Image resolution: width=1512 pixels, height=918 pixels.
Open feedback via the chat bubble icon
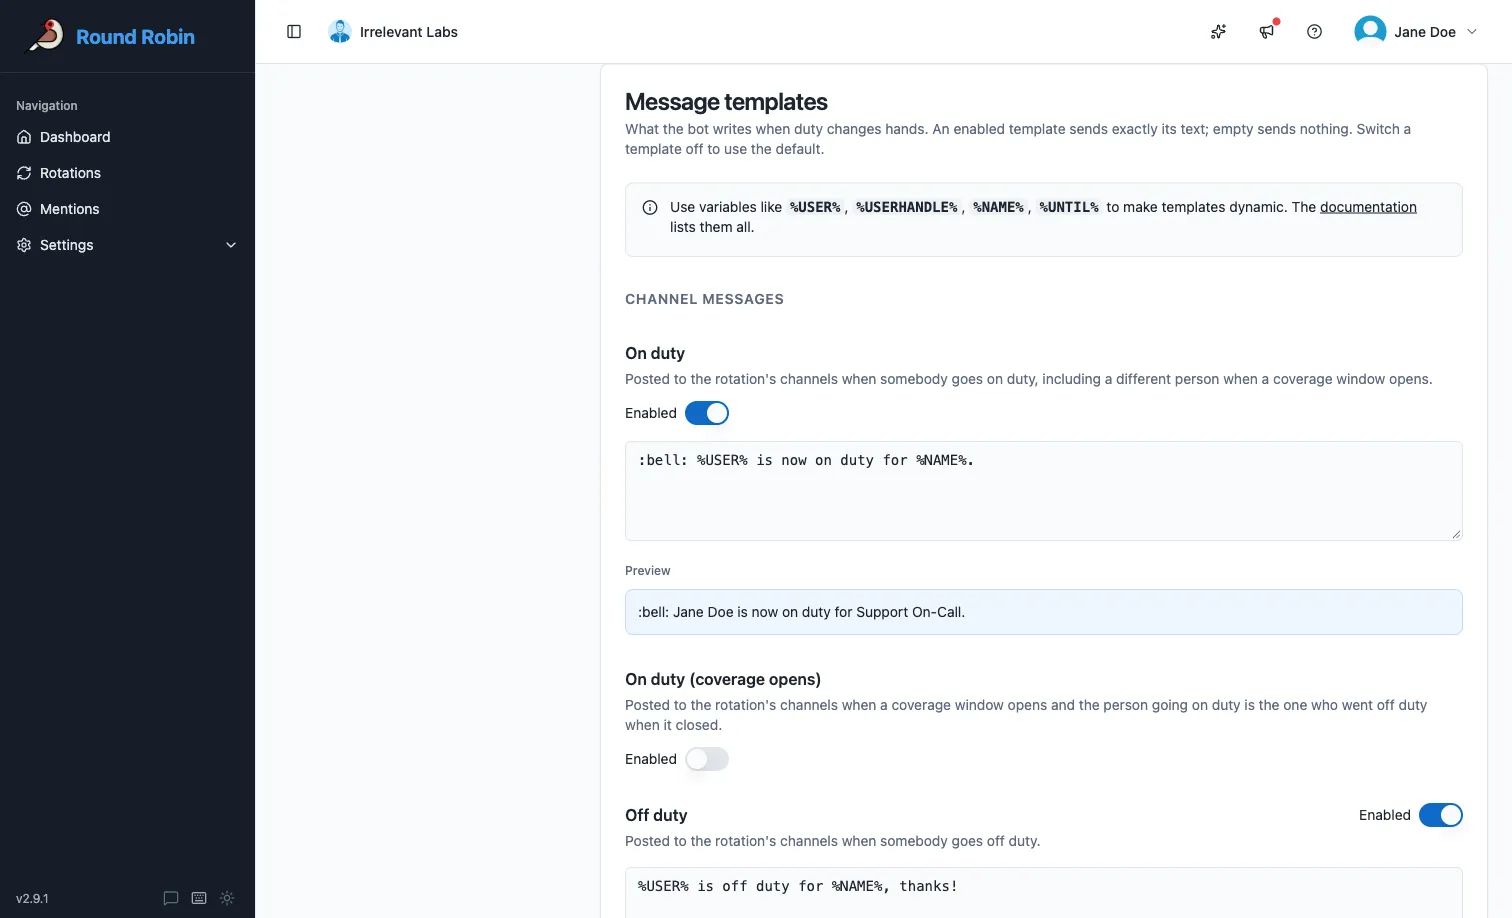point(171,898)
